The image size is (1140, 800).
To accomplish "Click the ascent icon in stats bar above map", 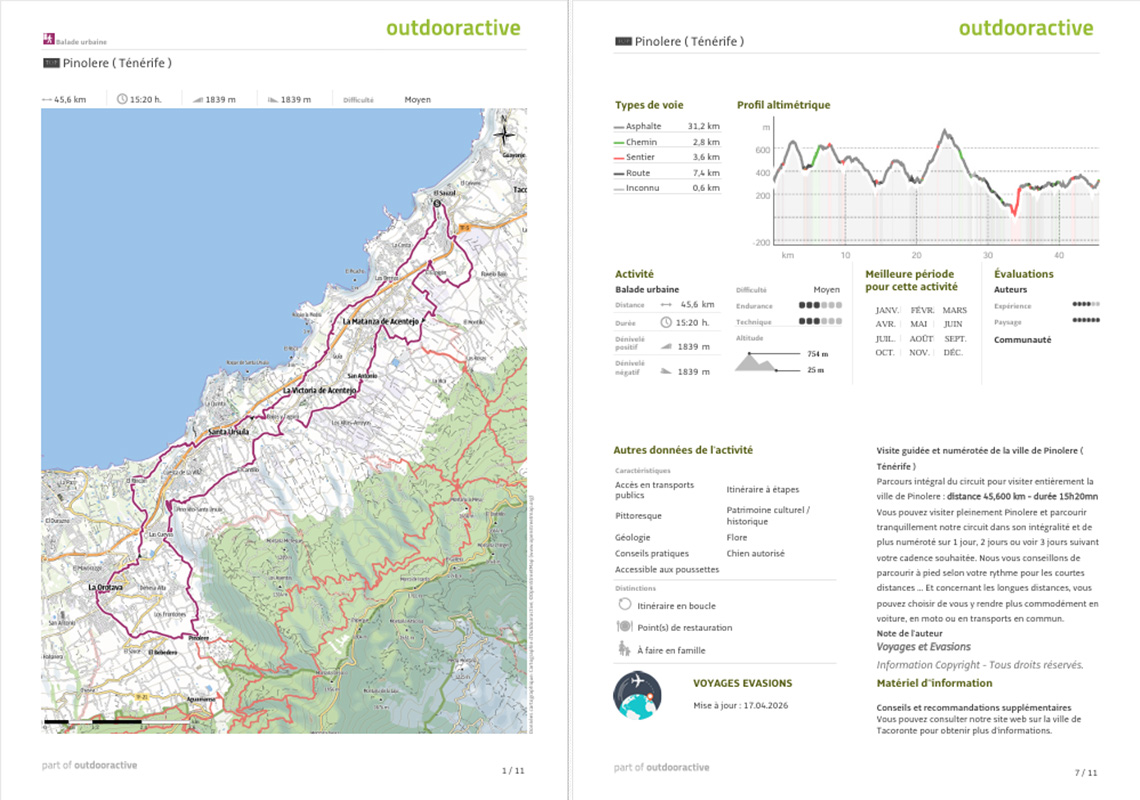I will click(198, 100).
